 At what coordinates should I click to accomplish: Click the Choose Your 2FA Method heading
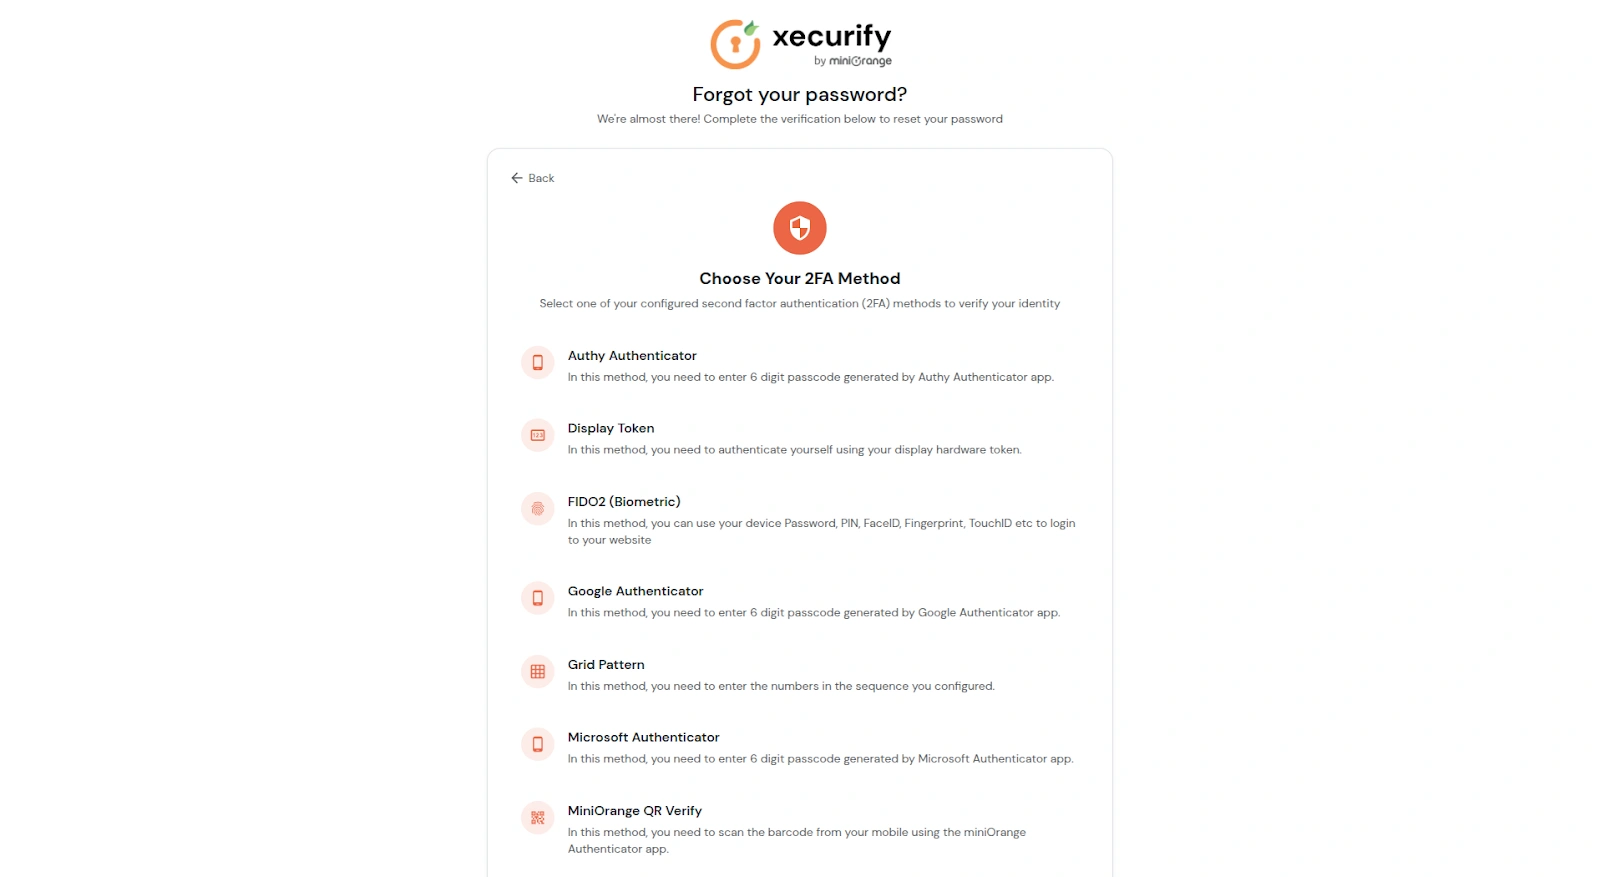coord(798,278)
